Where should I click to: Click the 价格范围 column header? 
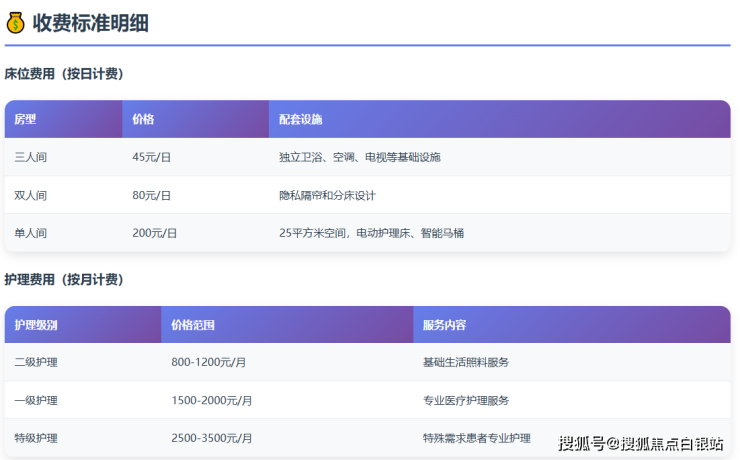point(193,325)
